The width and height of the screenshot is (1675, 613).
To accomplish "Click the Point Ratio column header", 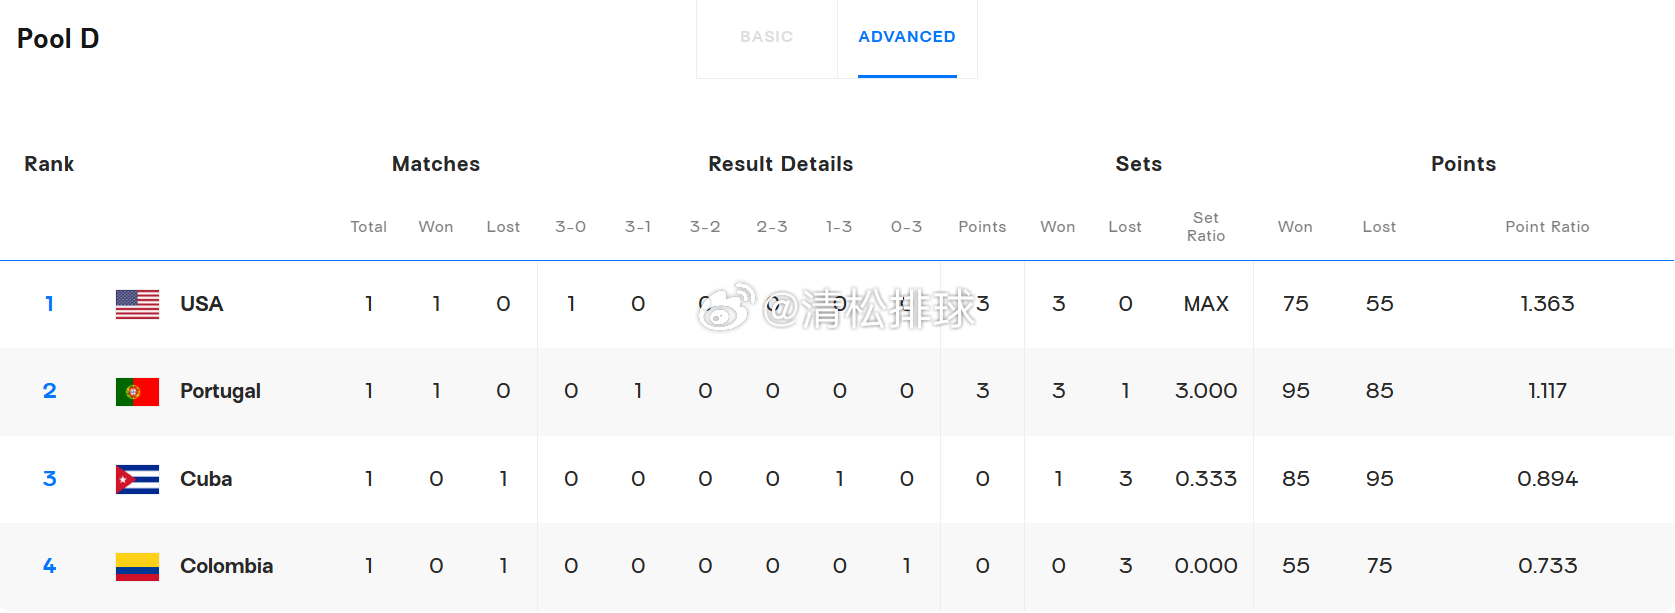I will [x=1547, y=227].
